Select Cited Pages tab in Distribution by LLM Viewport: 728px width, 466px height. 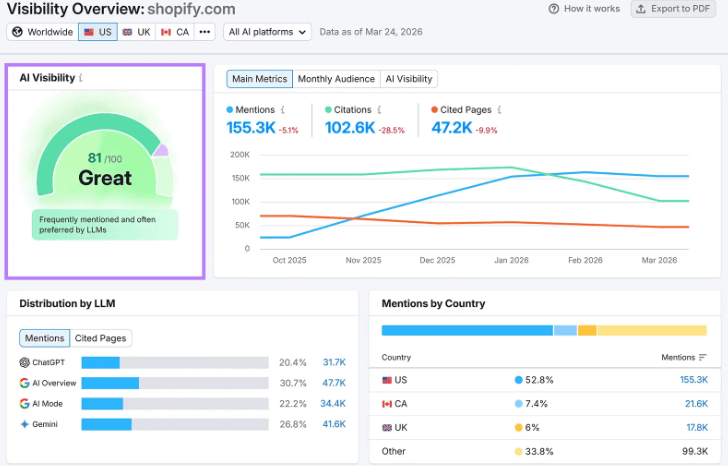100,338
